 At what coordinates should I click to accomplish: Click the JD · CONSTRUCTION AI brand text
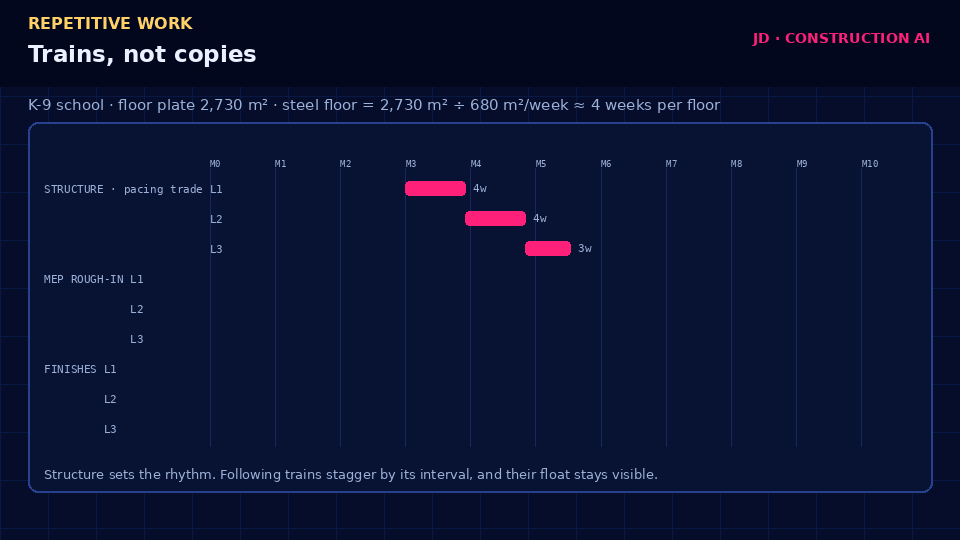tap(841, 38)
